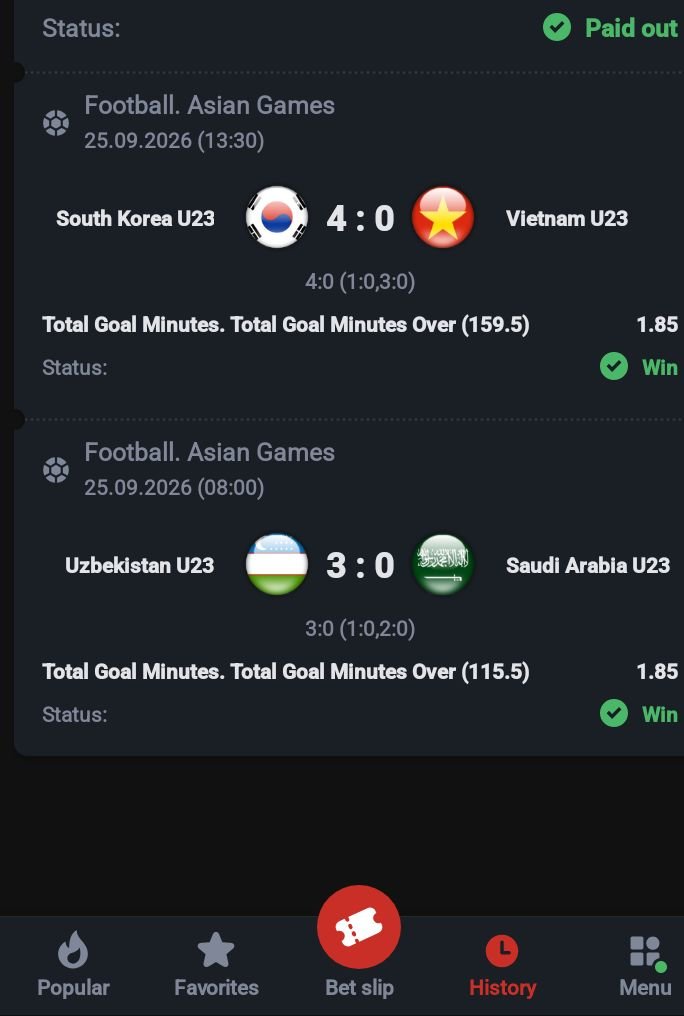The width and height of the screenshot is (684, 1016).
Task: Open the Favorites star tab
Action: coord(216,964)
